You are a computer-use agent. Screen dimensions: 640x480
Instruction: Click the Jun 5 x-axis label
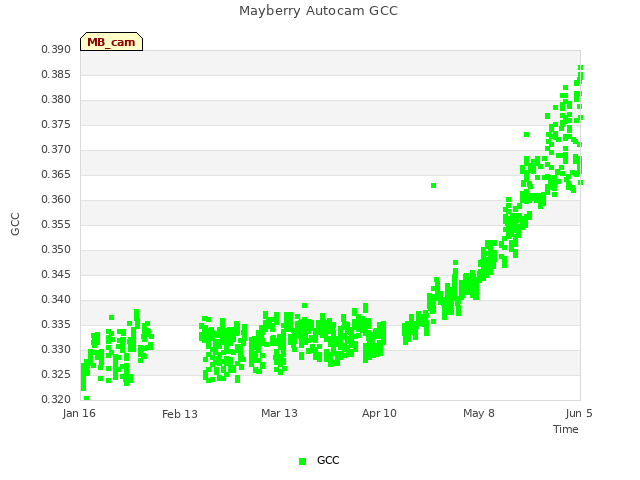[x=579, y=413]
